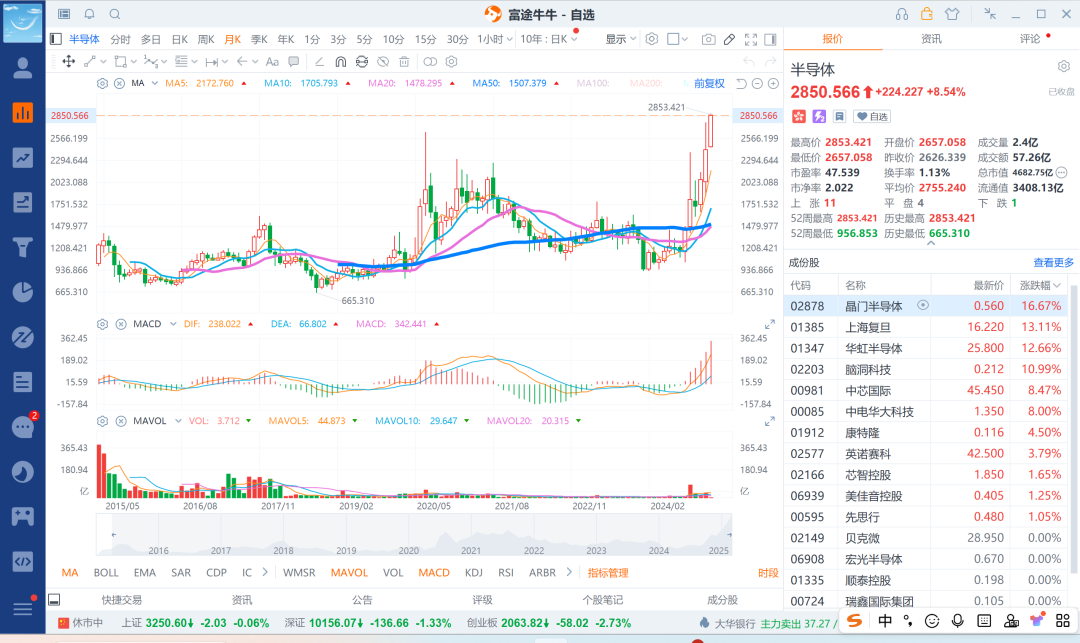Open the funnel screener icon in sidebar
The width and height of the screenshot is (1080, 643).
pos(23,247)
